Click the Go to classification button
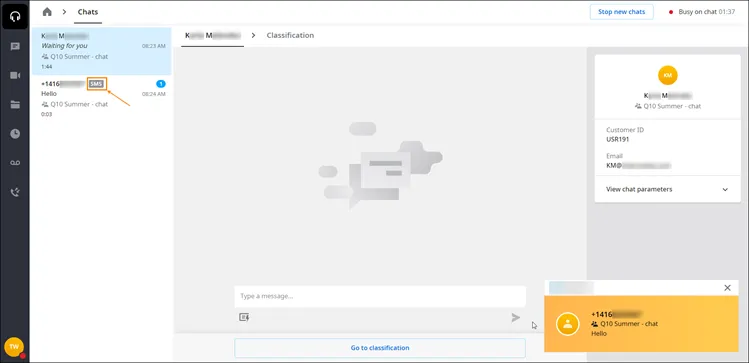This screenshot has width=749, height=363. [x=380, y=348]
